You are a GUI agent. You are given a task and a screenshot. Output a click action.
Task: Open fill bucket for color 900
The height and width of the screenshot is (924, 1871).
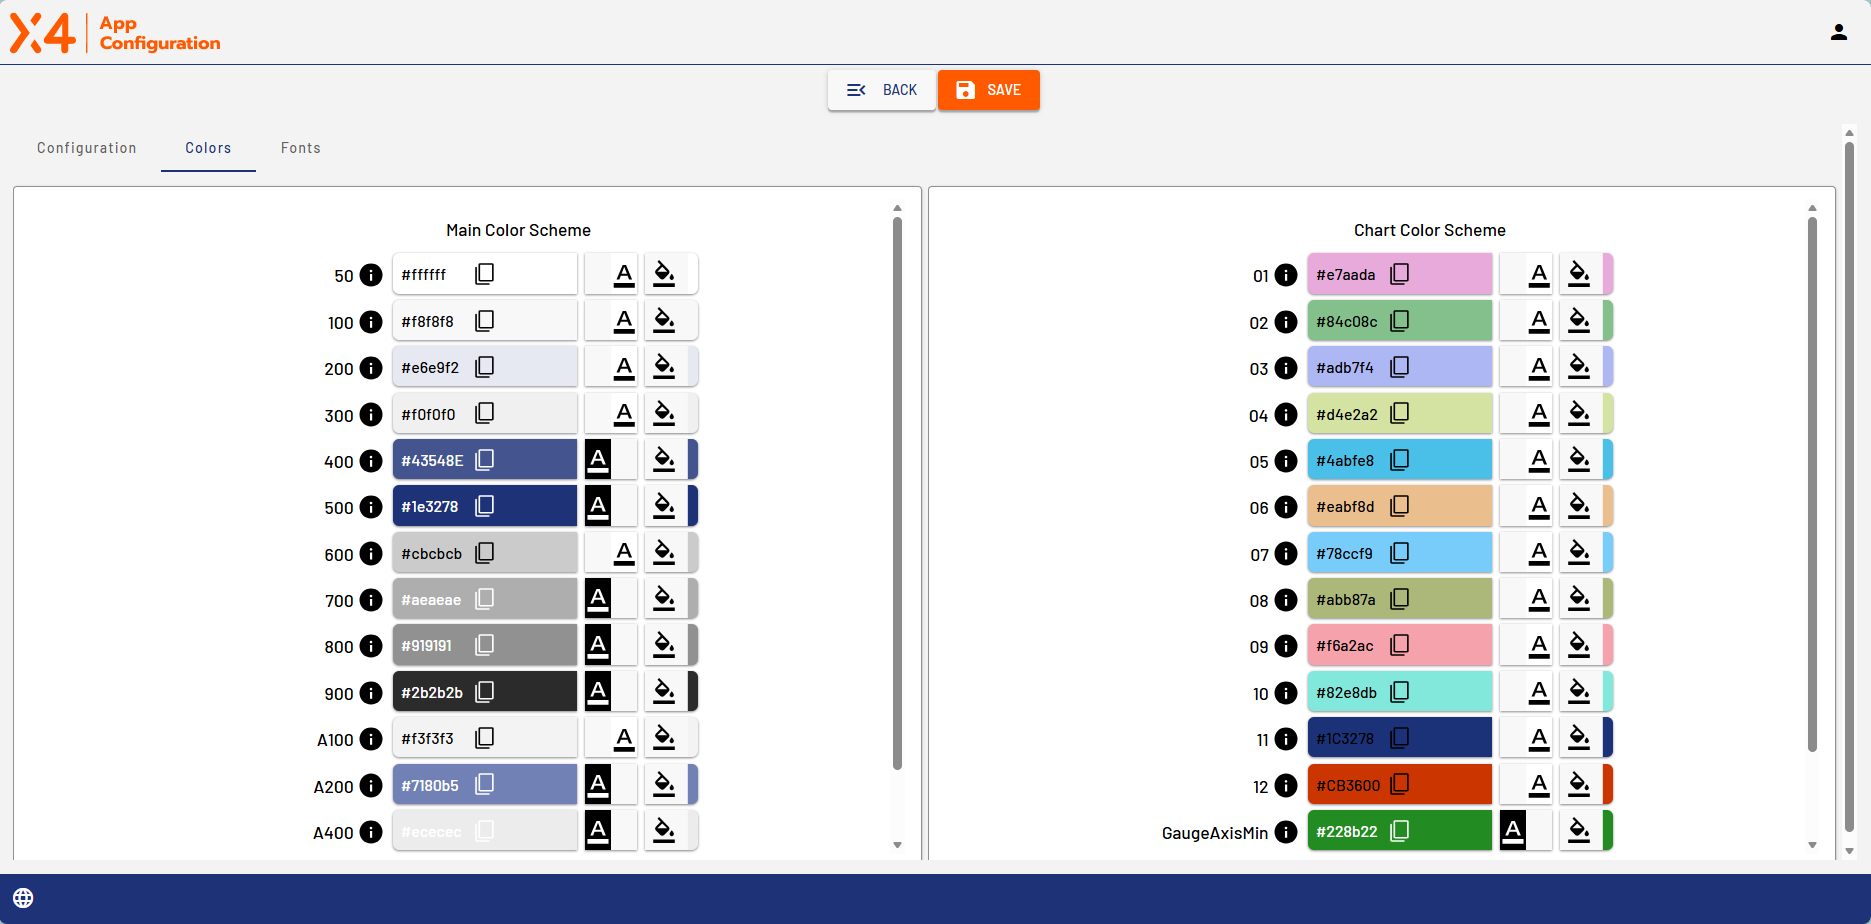664,692
